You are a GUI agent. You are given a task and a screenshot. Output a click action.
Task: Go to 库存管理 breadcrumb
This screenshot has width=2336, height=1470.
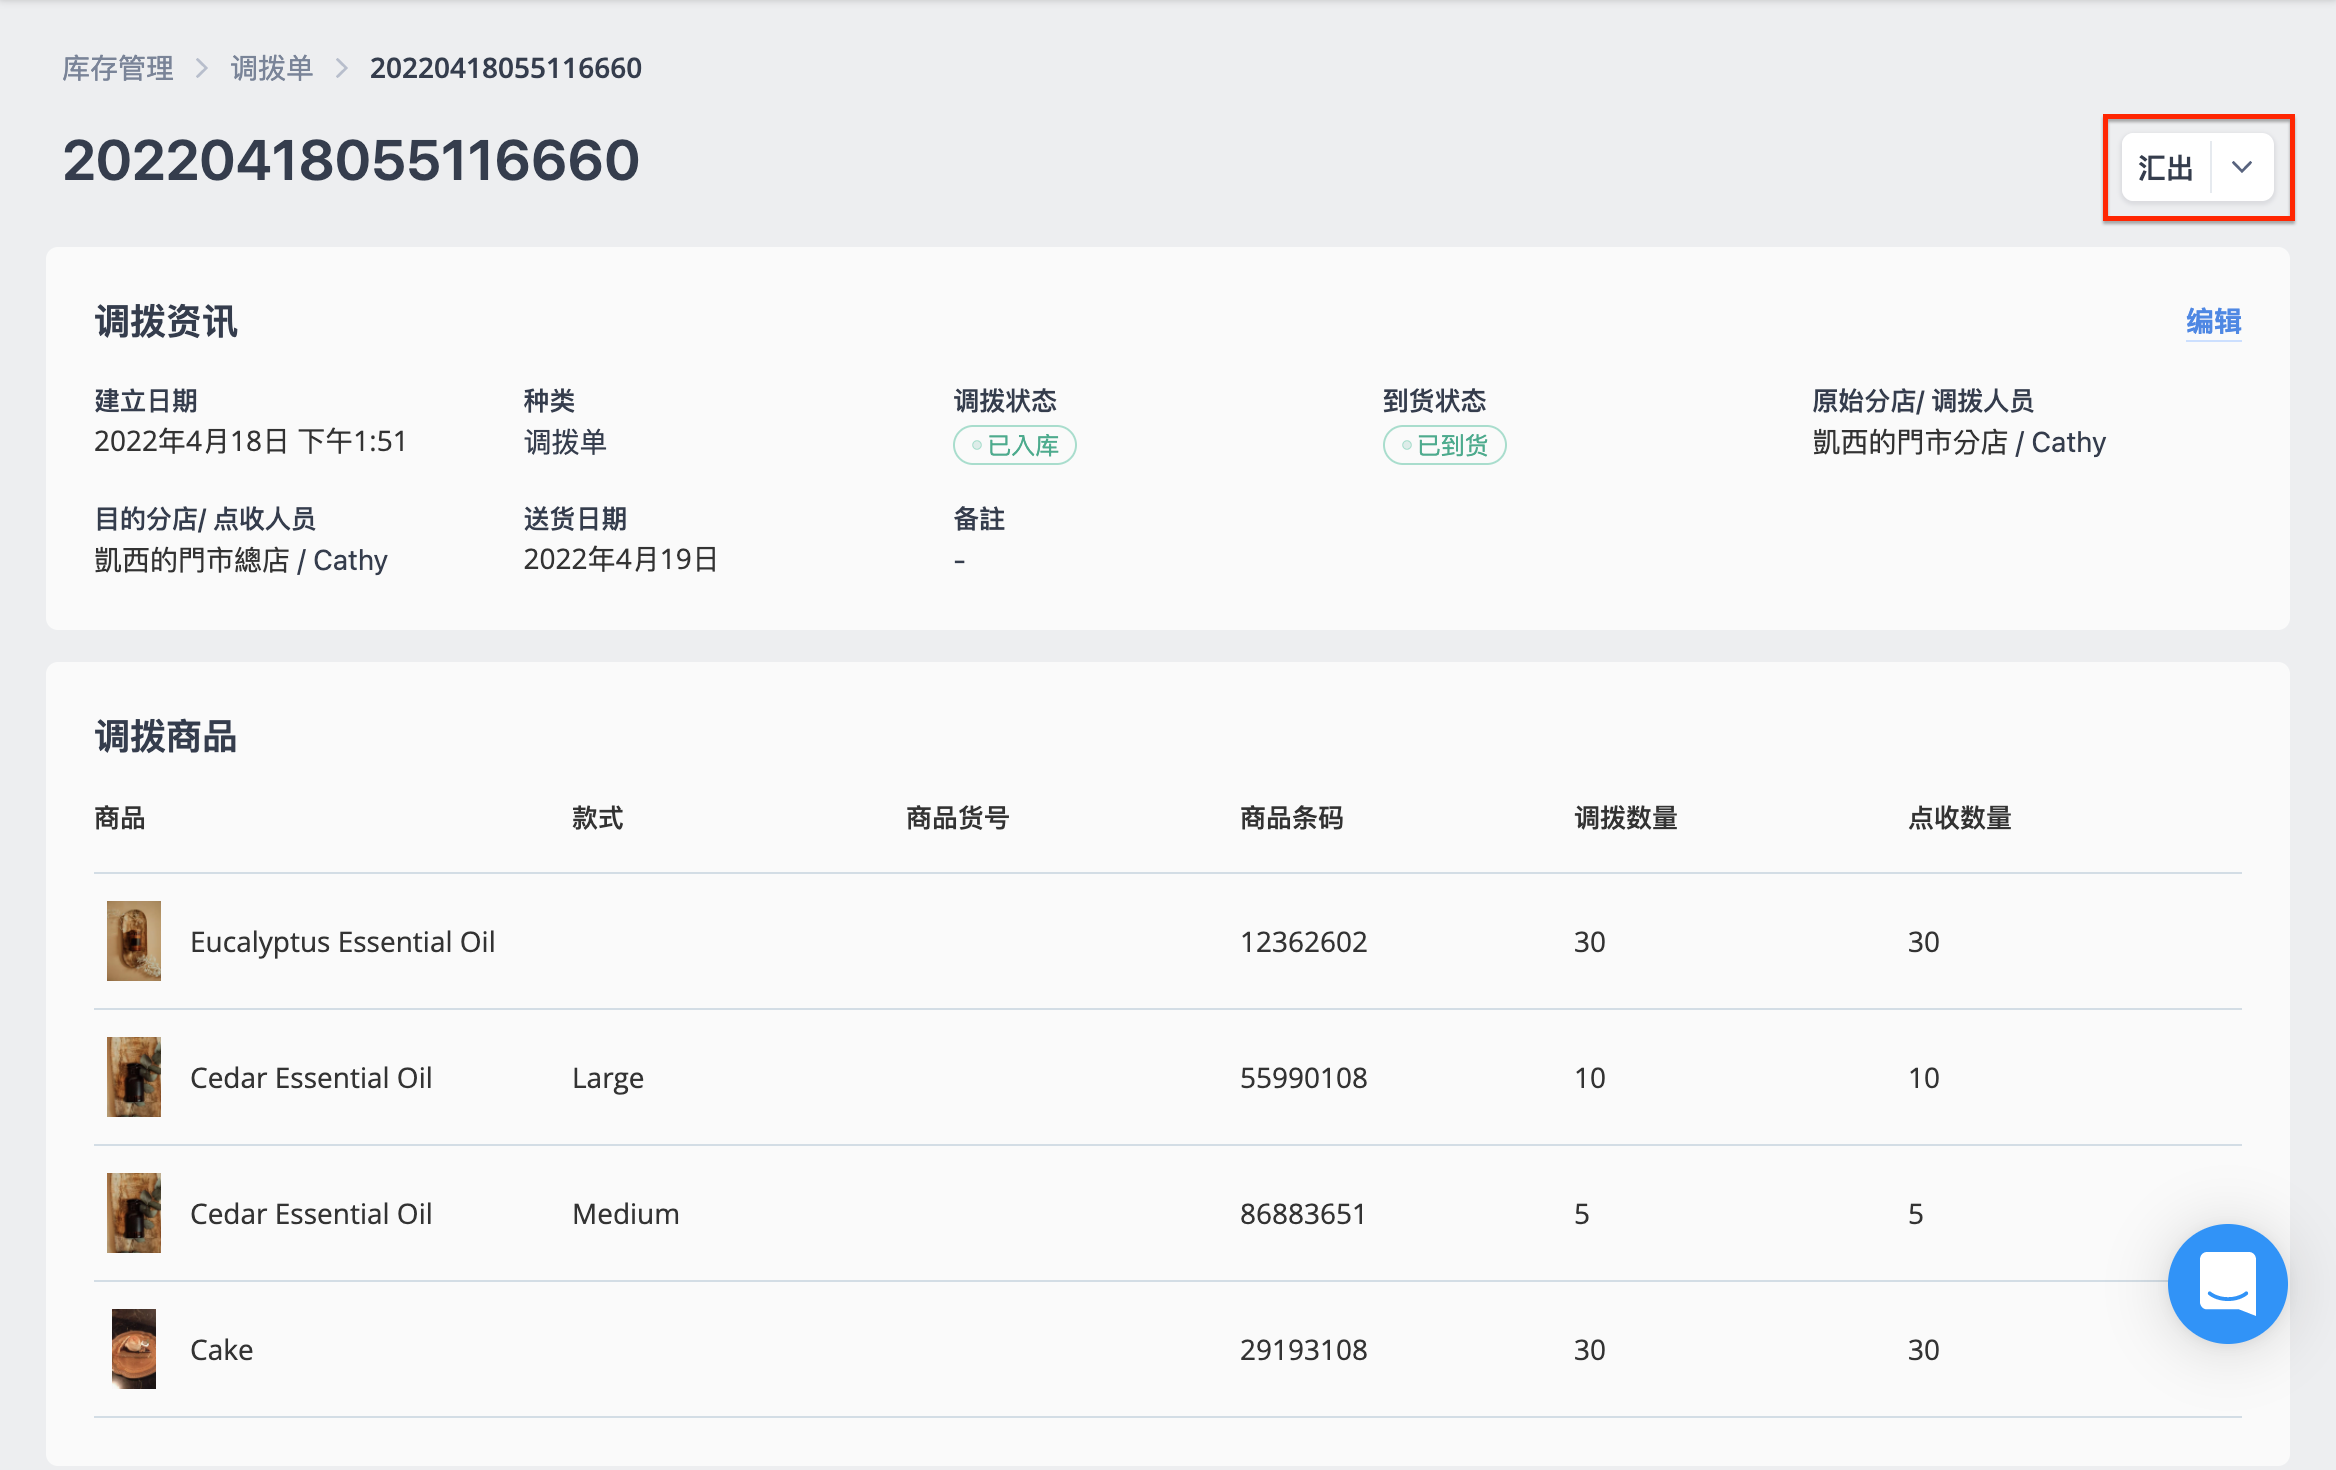click(118, 68)
